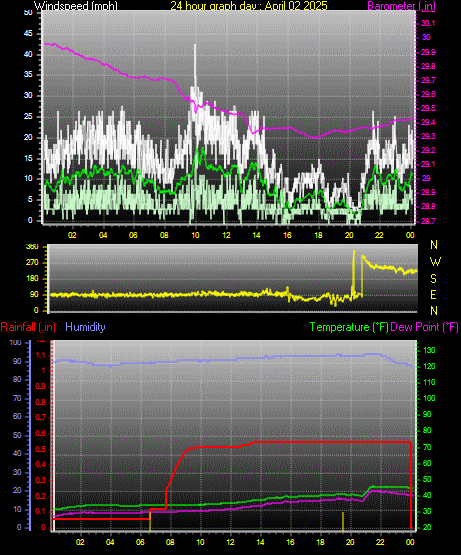The height and width of the screenshot is (555, 461).
Task: Click the Temperature (°F) legend label
Action: 349,327
